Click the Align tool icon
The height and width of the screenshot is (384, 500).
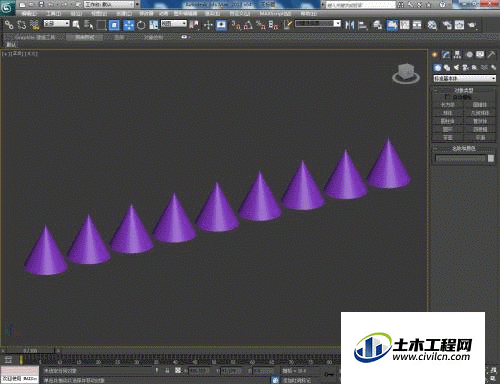[363, 25]
